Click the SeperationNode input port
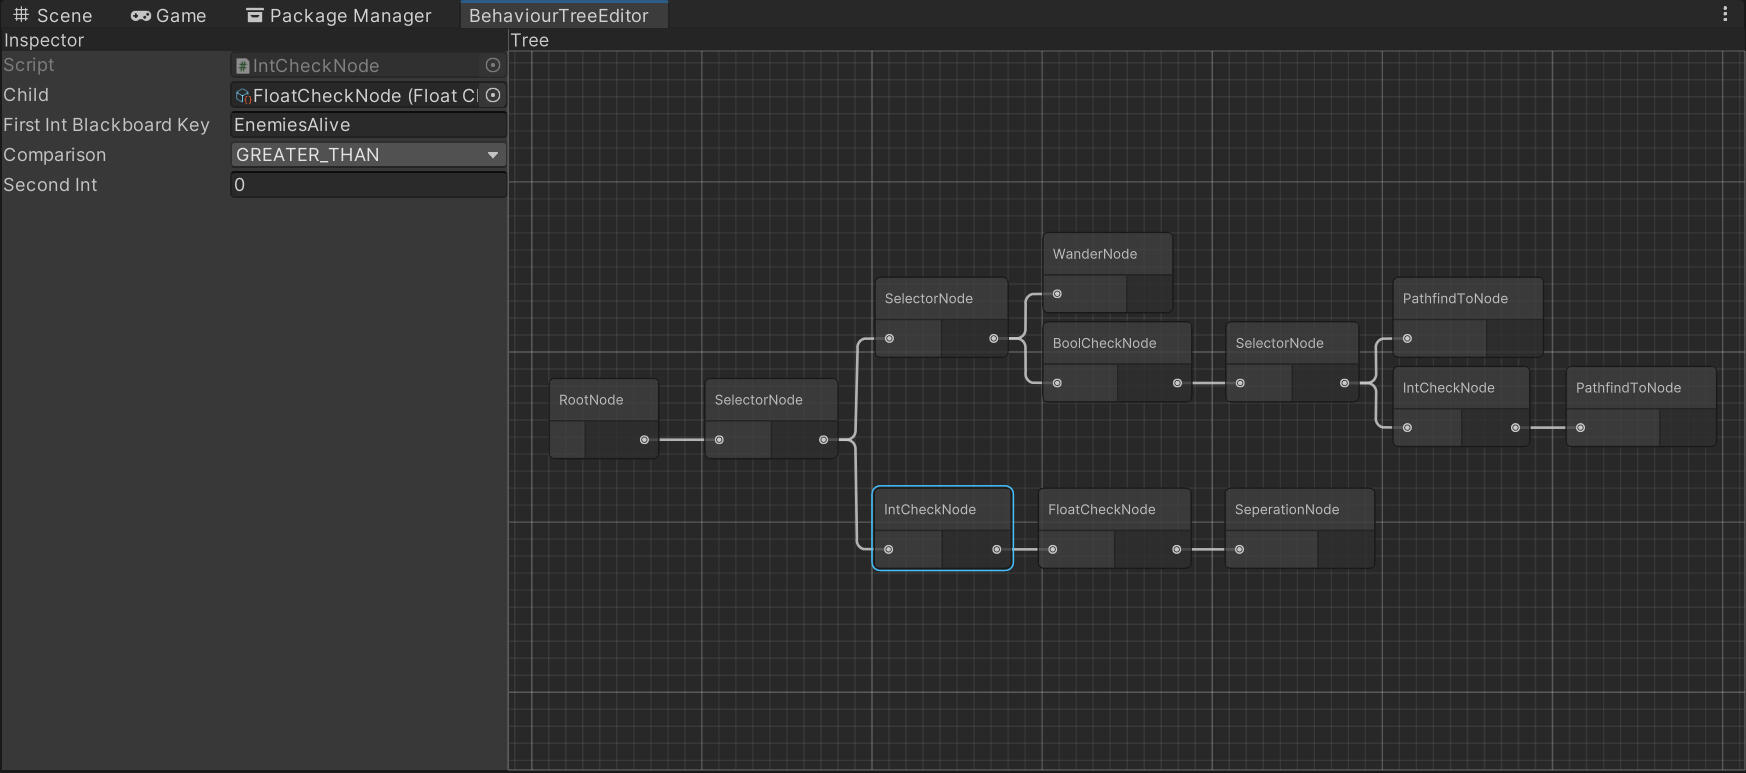Screen dimensions: 1746x773 pos(1240,549)
